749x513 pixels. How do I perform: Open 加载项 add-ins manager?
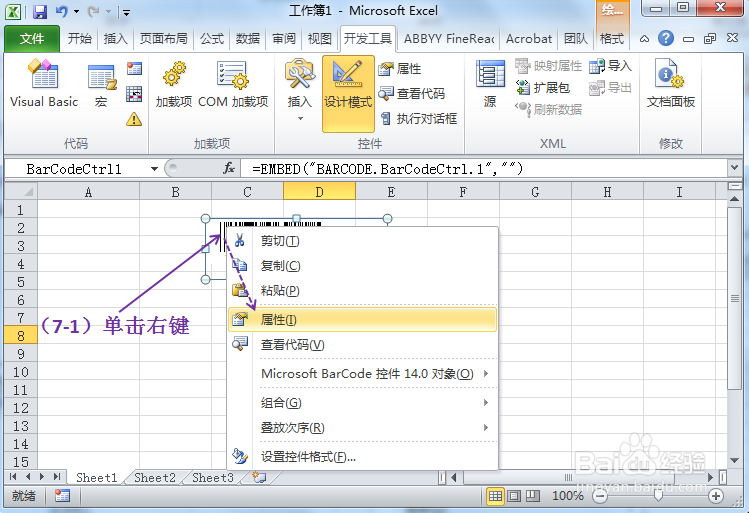click(174, 84)
